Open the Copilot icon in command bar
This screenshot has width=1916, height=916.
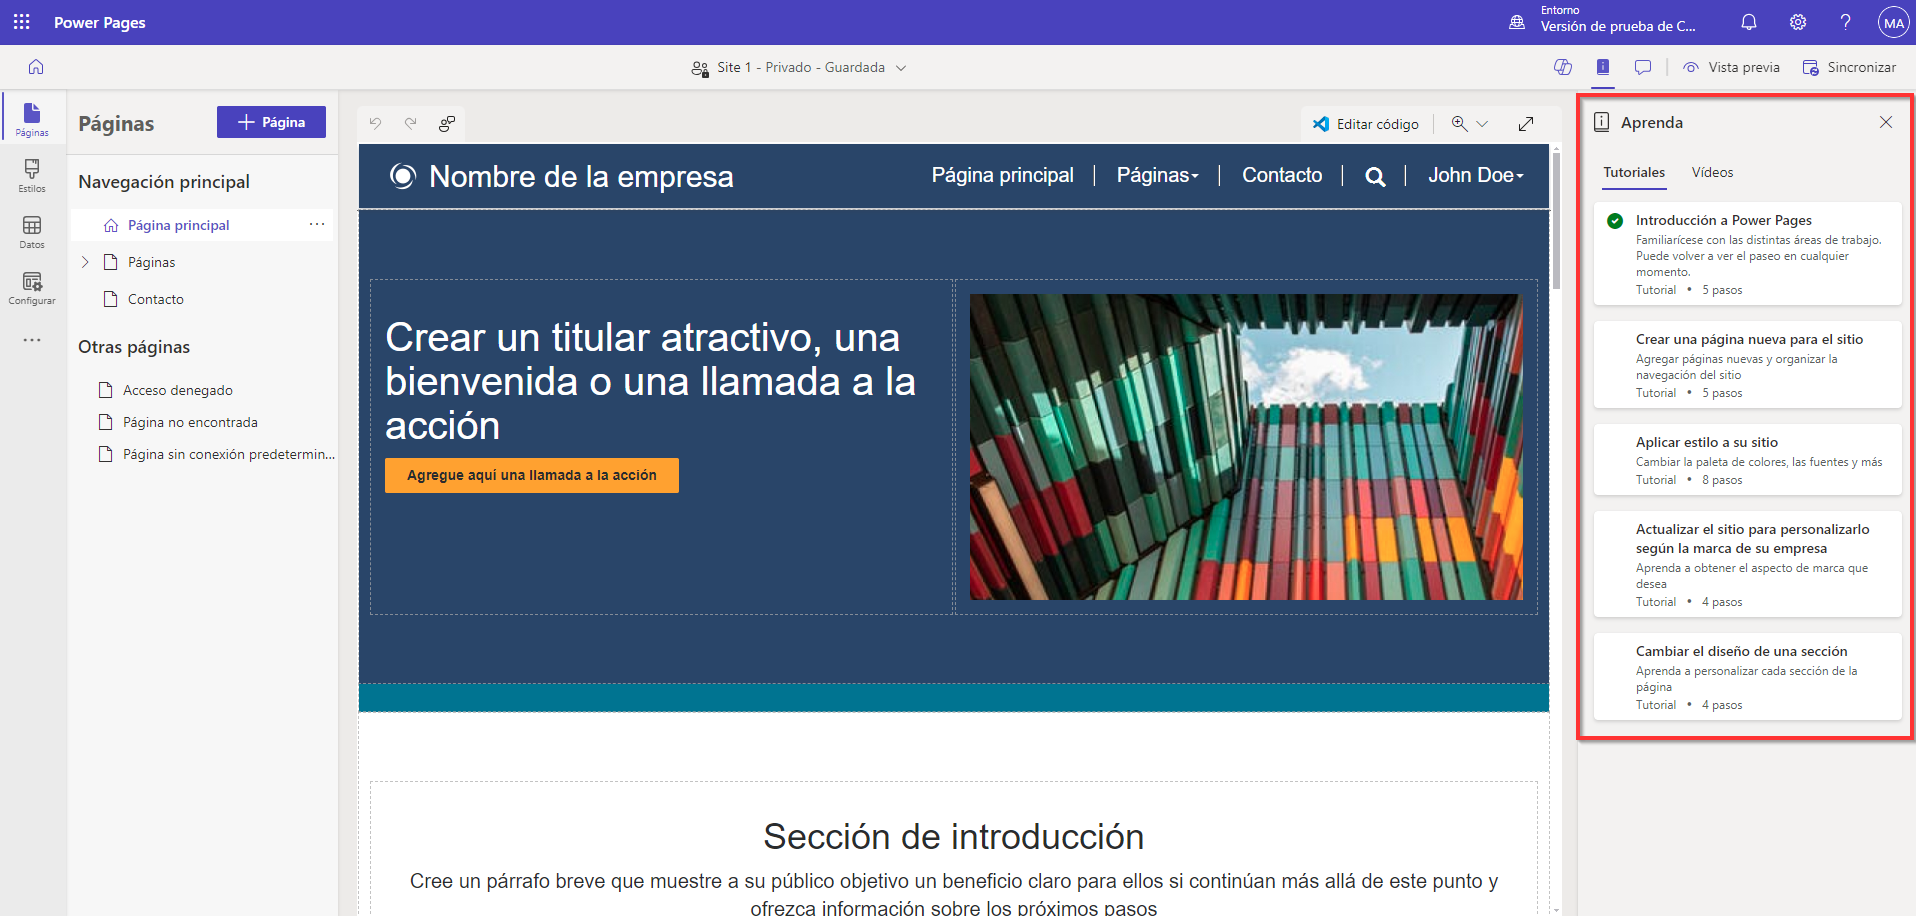[x=1563, y=67]
